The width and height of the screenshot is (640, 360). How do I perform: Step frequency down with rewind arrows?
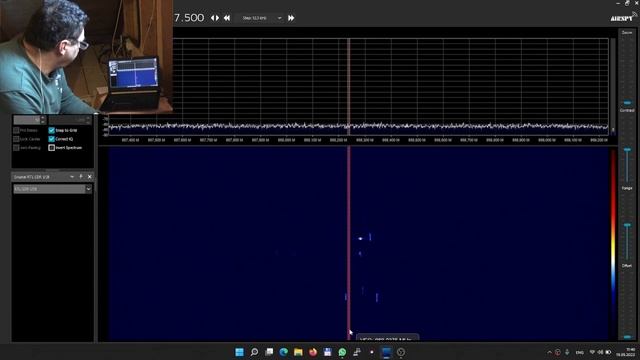pos(227,18)
